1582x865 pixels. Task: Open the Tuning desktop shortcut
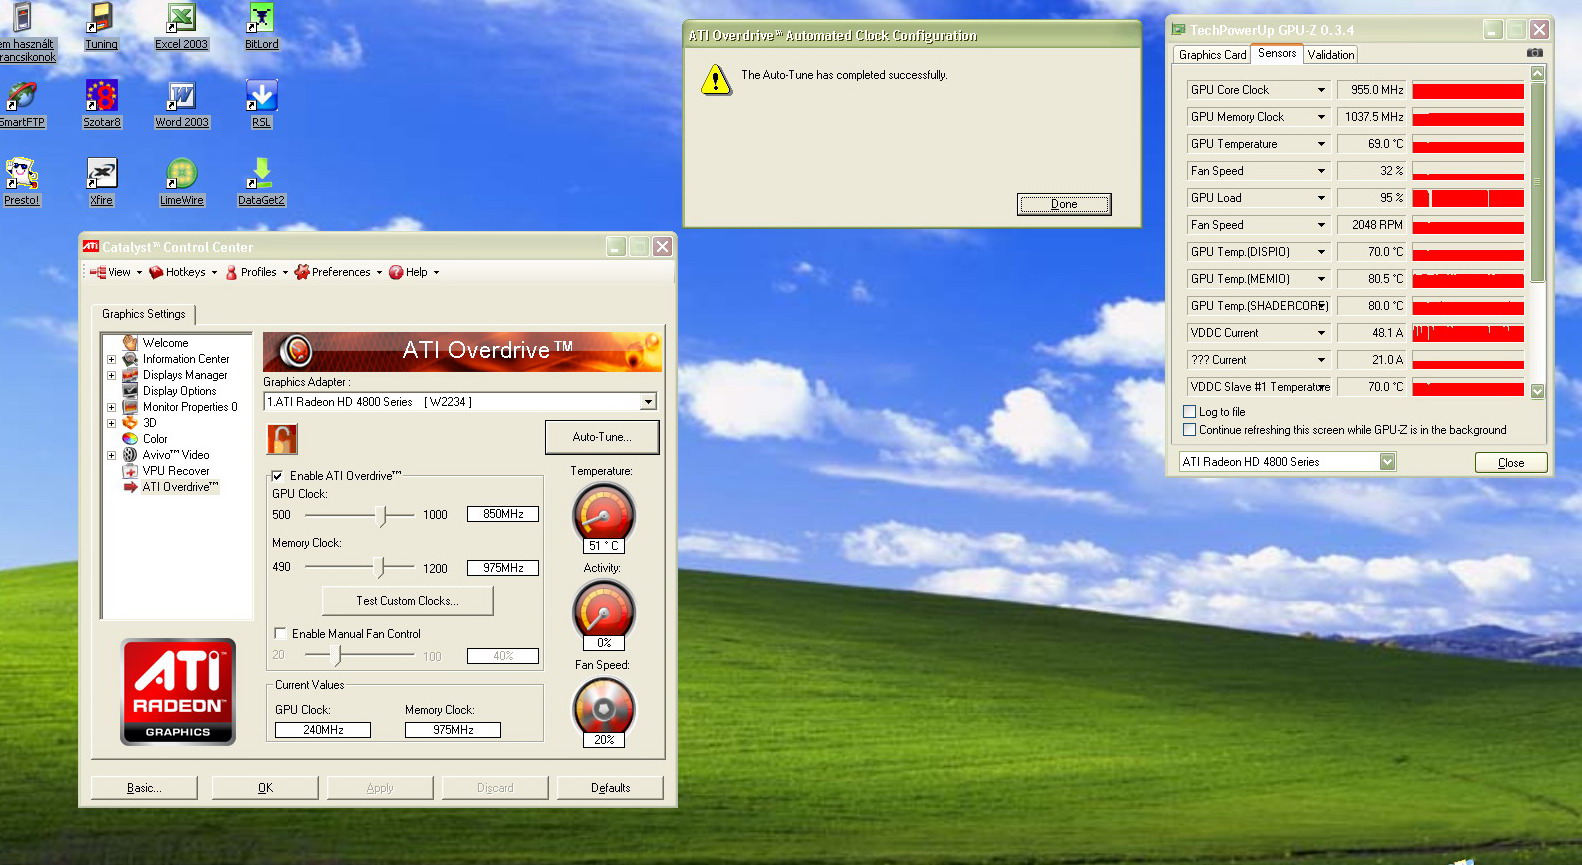[x=101, y=27]
